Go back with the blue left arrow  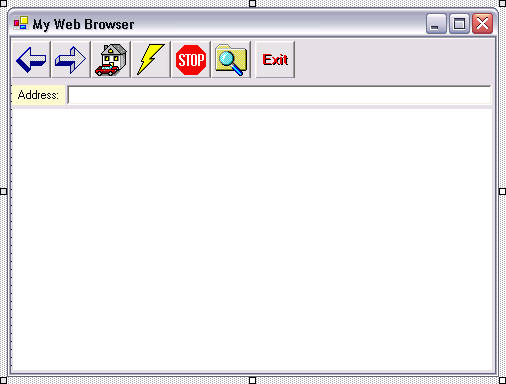[x=31, y=60]
